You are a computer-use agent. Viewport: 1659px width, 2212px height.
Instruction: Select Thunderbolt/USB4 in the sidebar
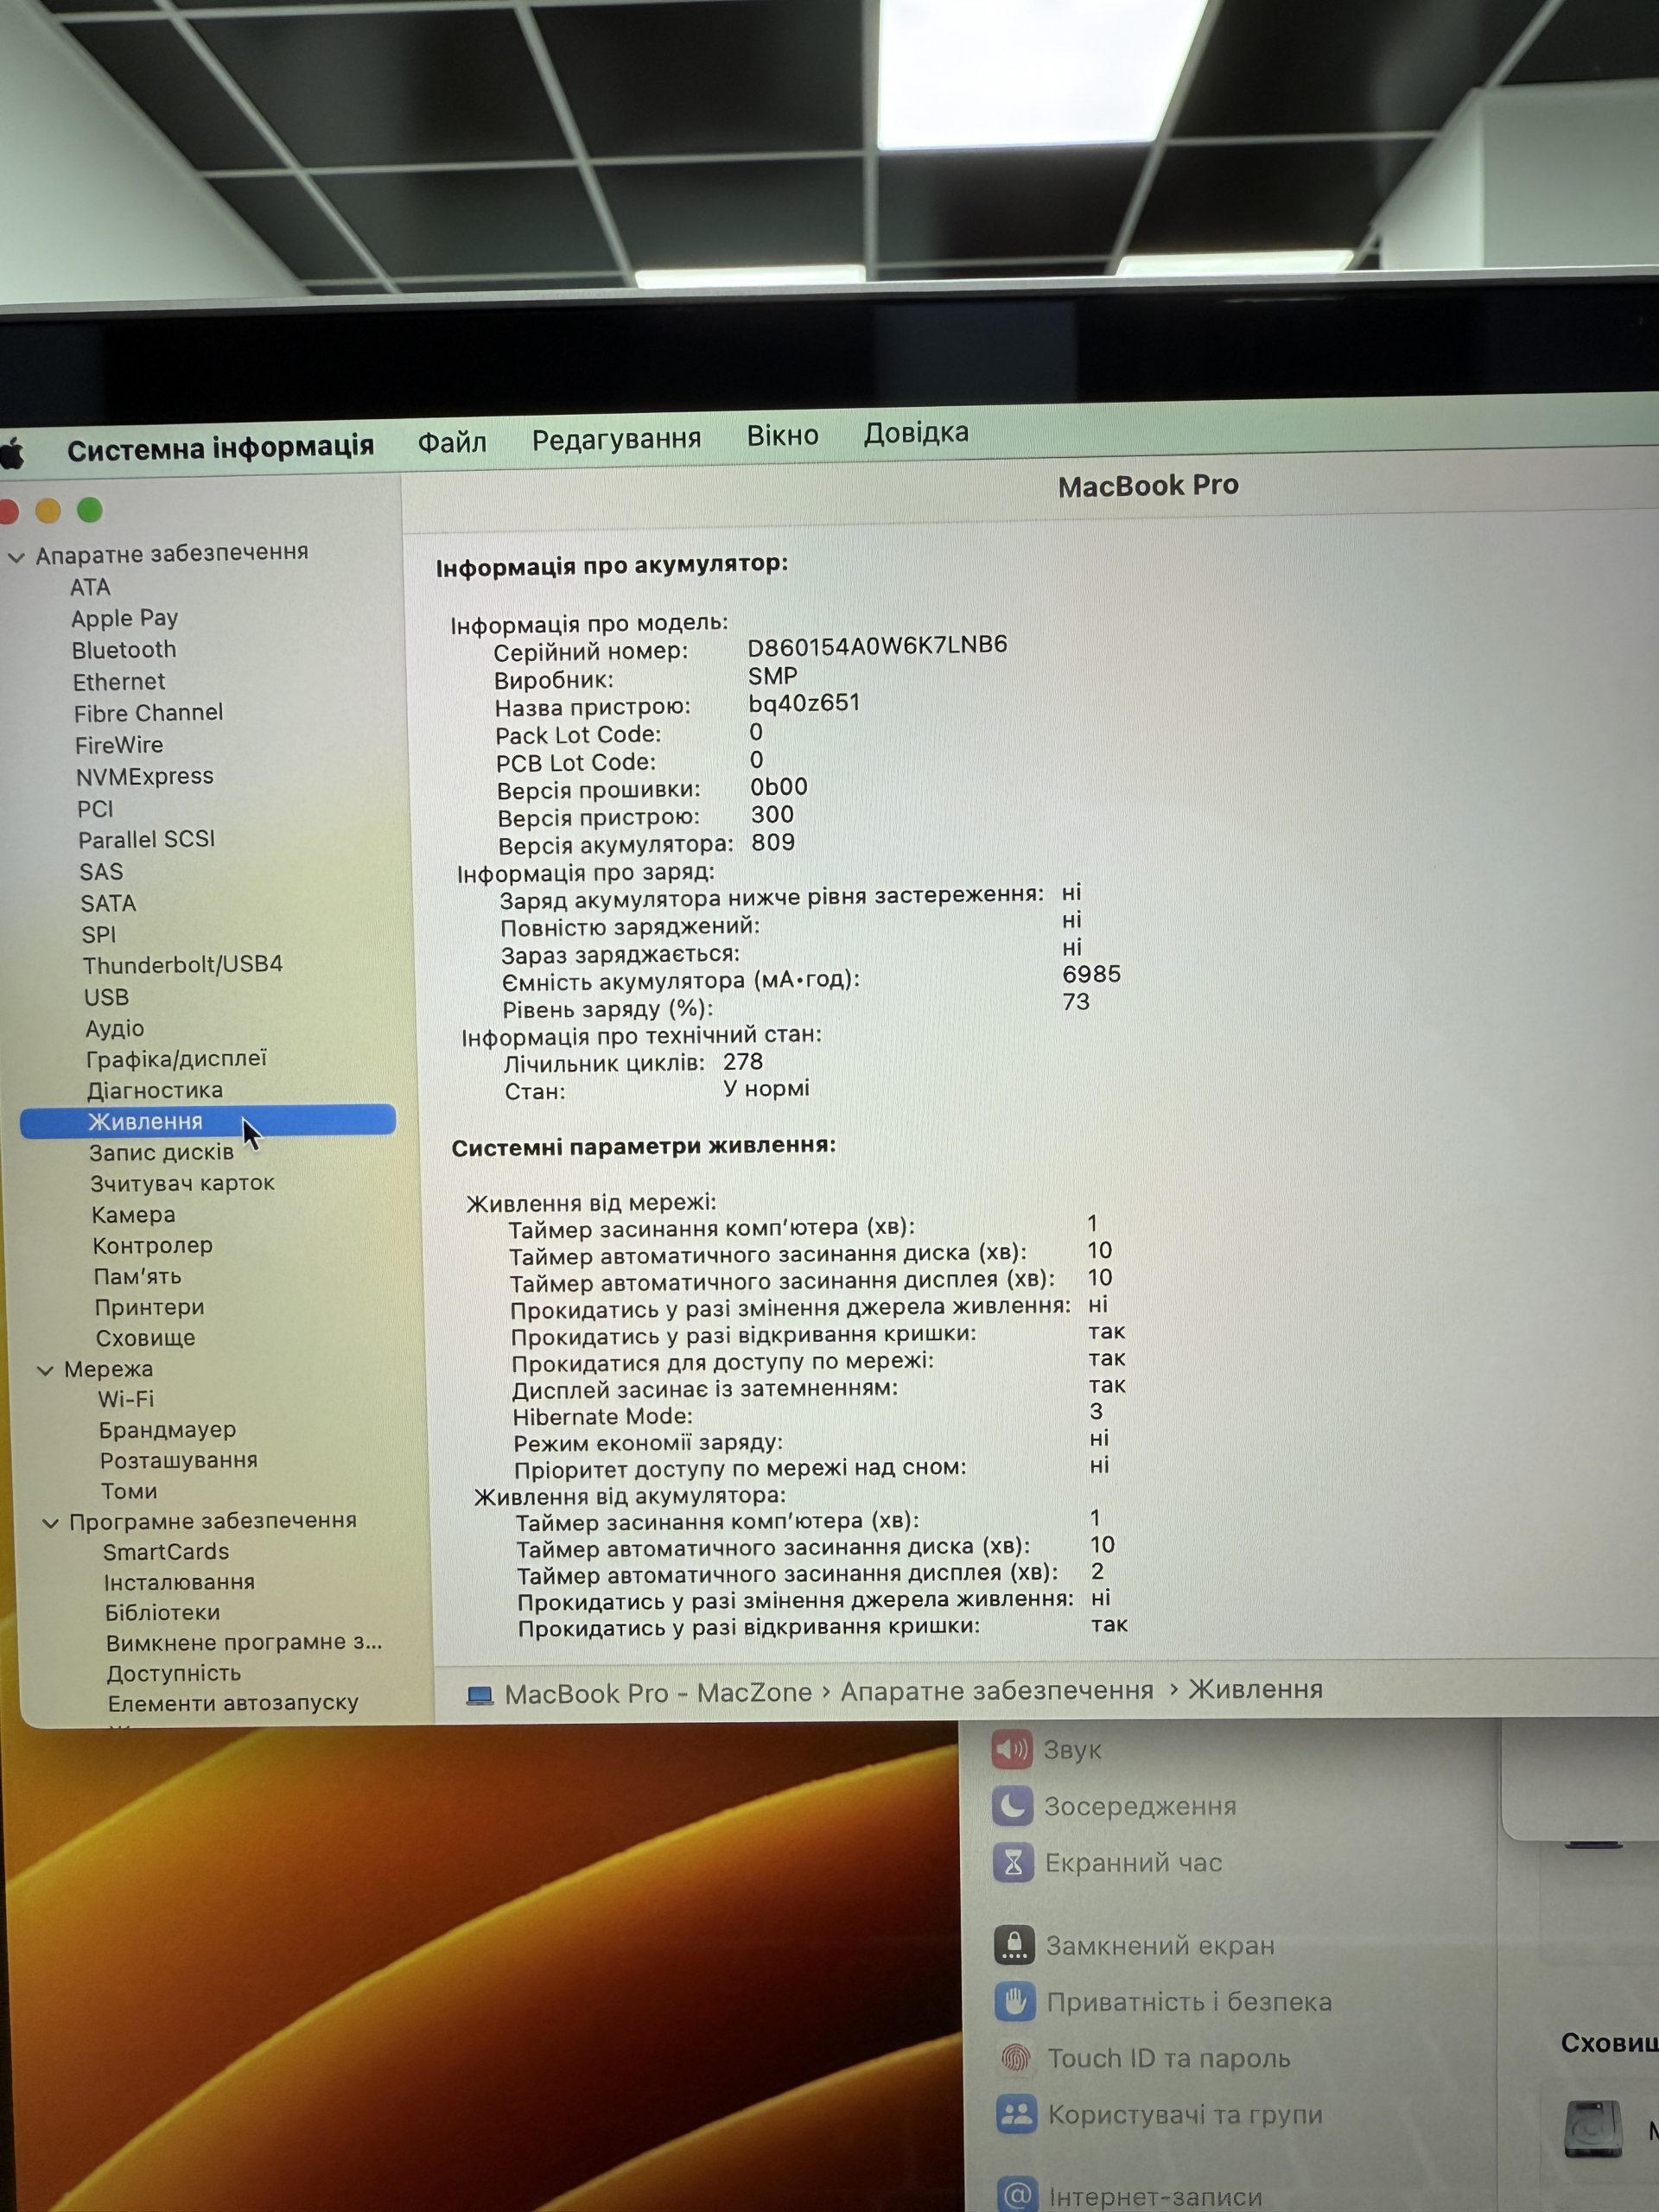click(x=183, y=965)
